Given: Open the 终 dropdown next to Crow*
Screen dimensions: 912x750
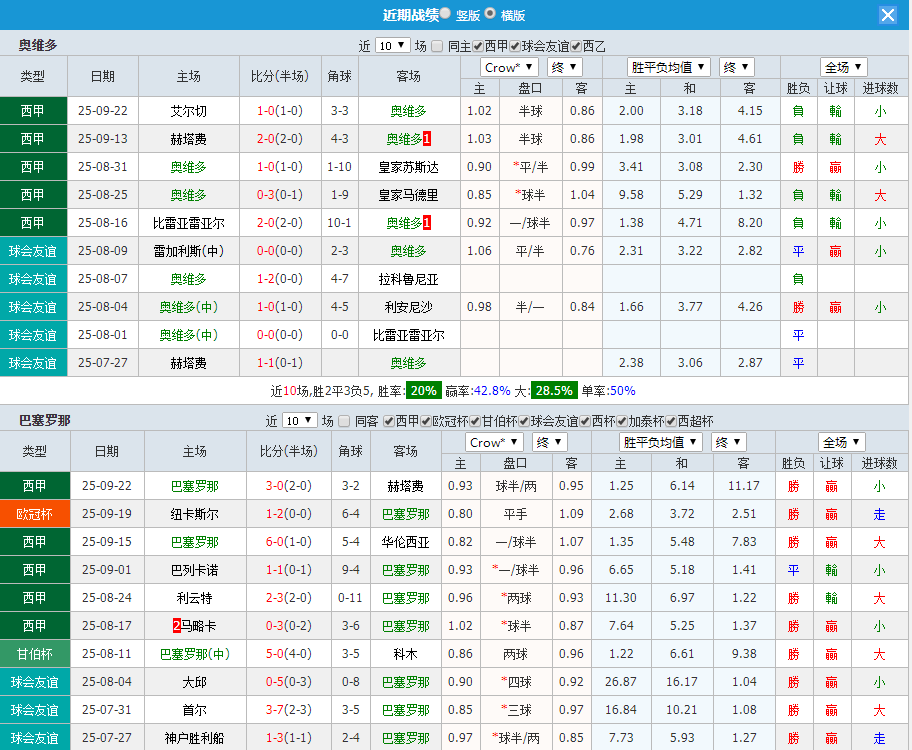Looking at the screenshot, I should pos(564,66).
